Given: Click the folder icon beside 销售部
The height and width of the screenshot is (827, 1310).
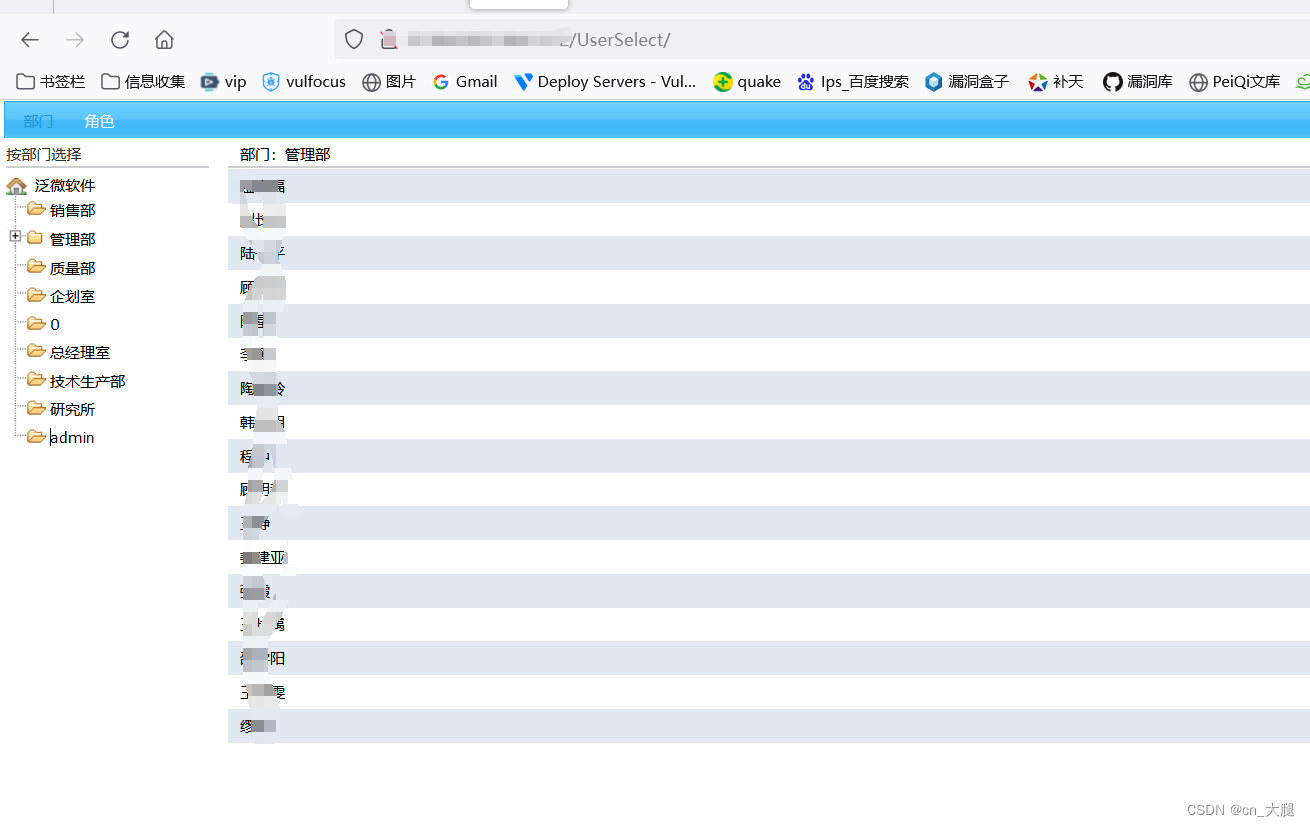Looking at the screenshot, I should click(x=36, y=209).
